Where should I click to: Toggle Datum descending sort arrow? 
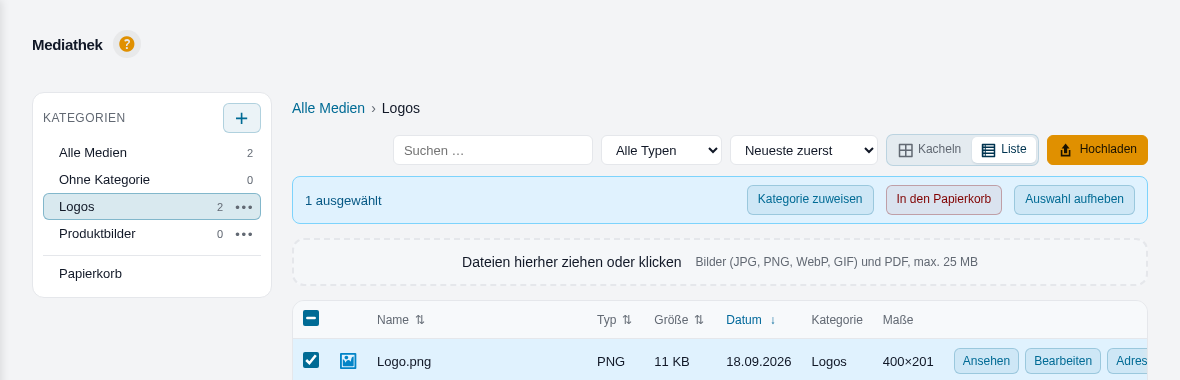point(772,320)
